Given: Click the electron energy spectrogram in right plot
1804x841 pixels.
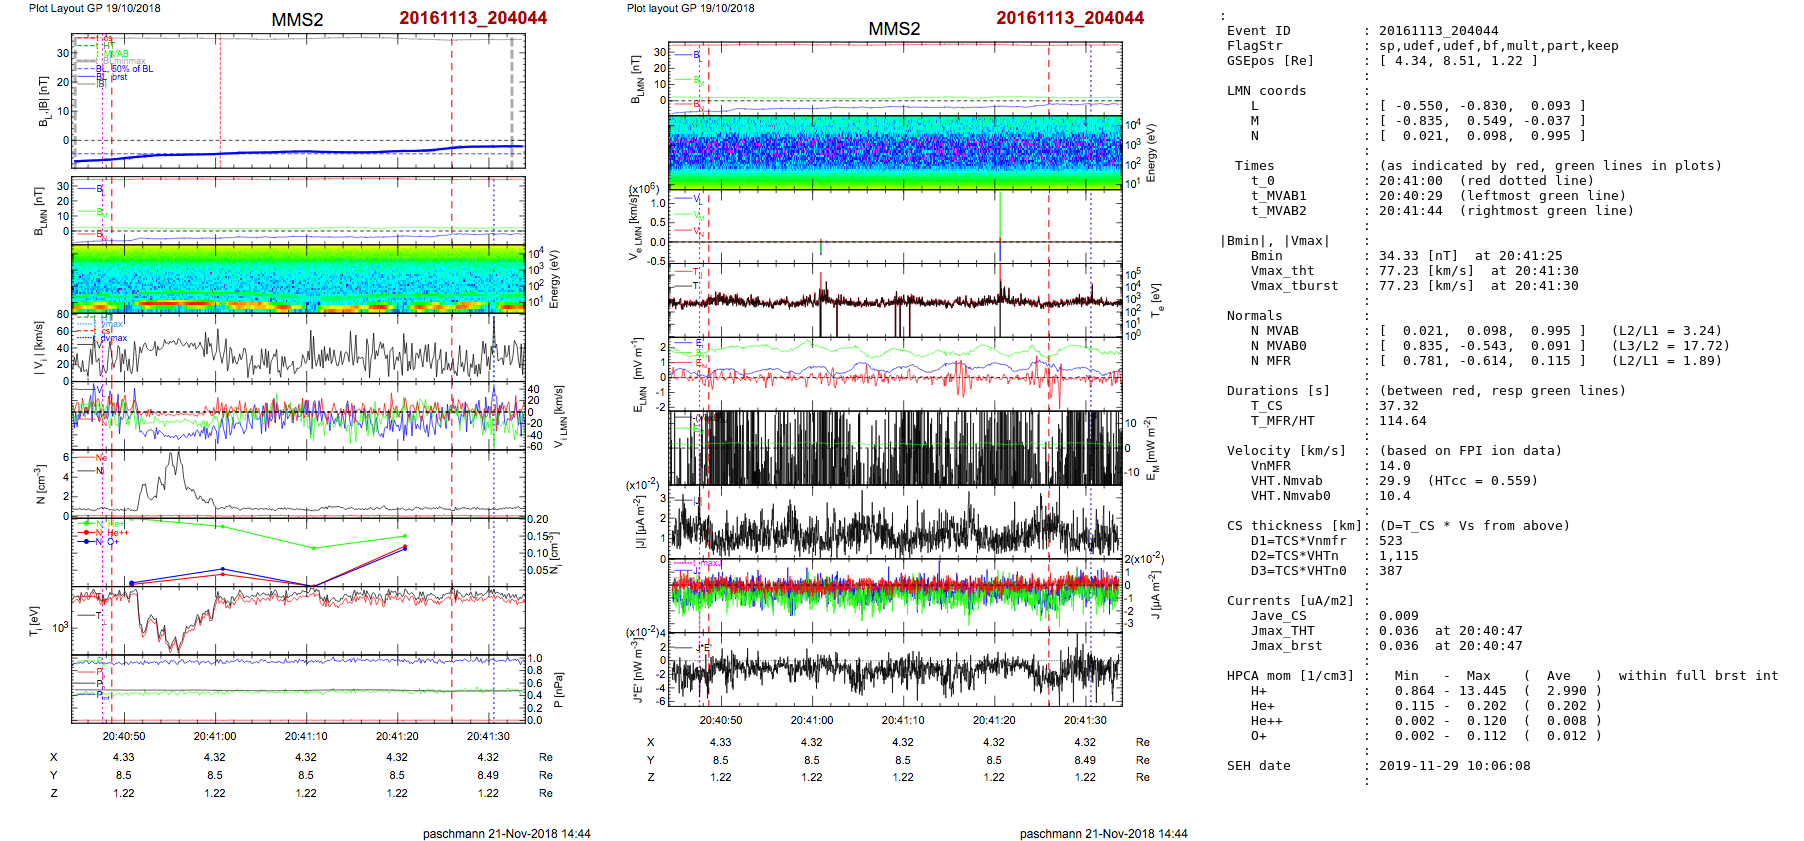Looking at the screenshot, I should click(895, 152).
